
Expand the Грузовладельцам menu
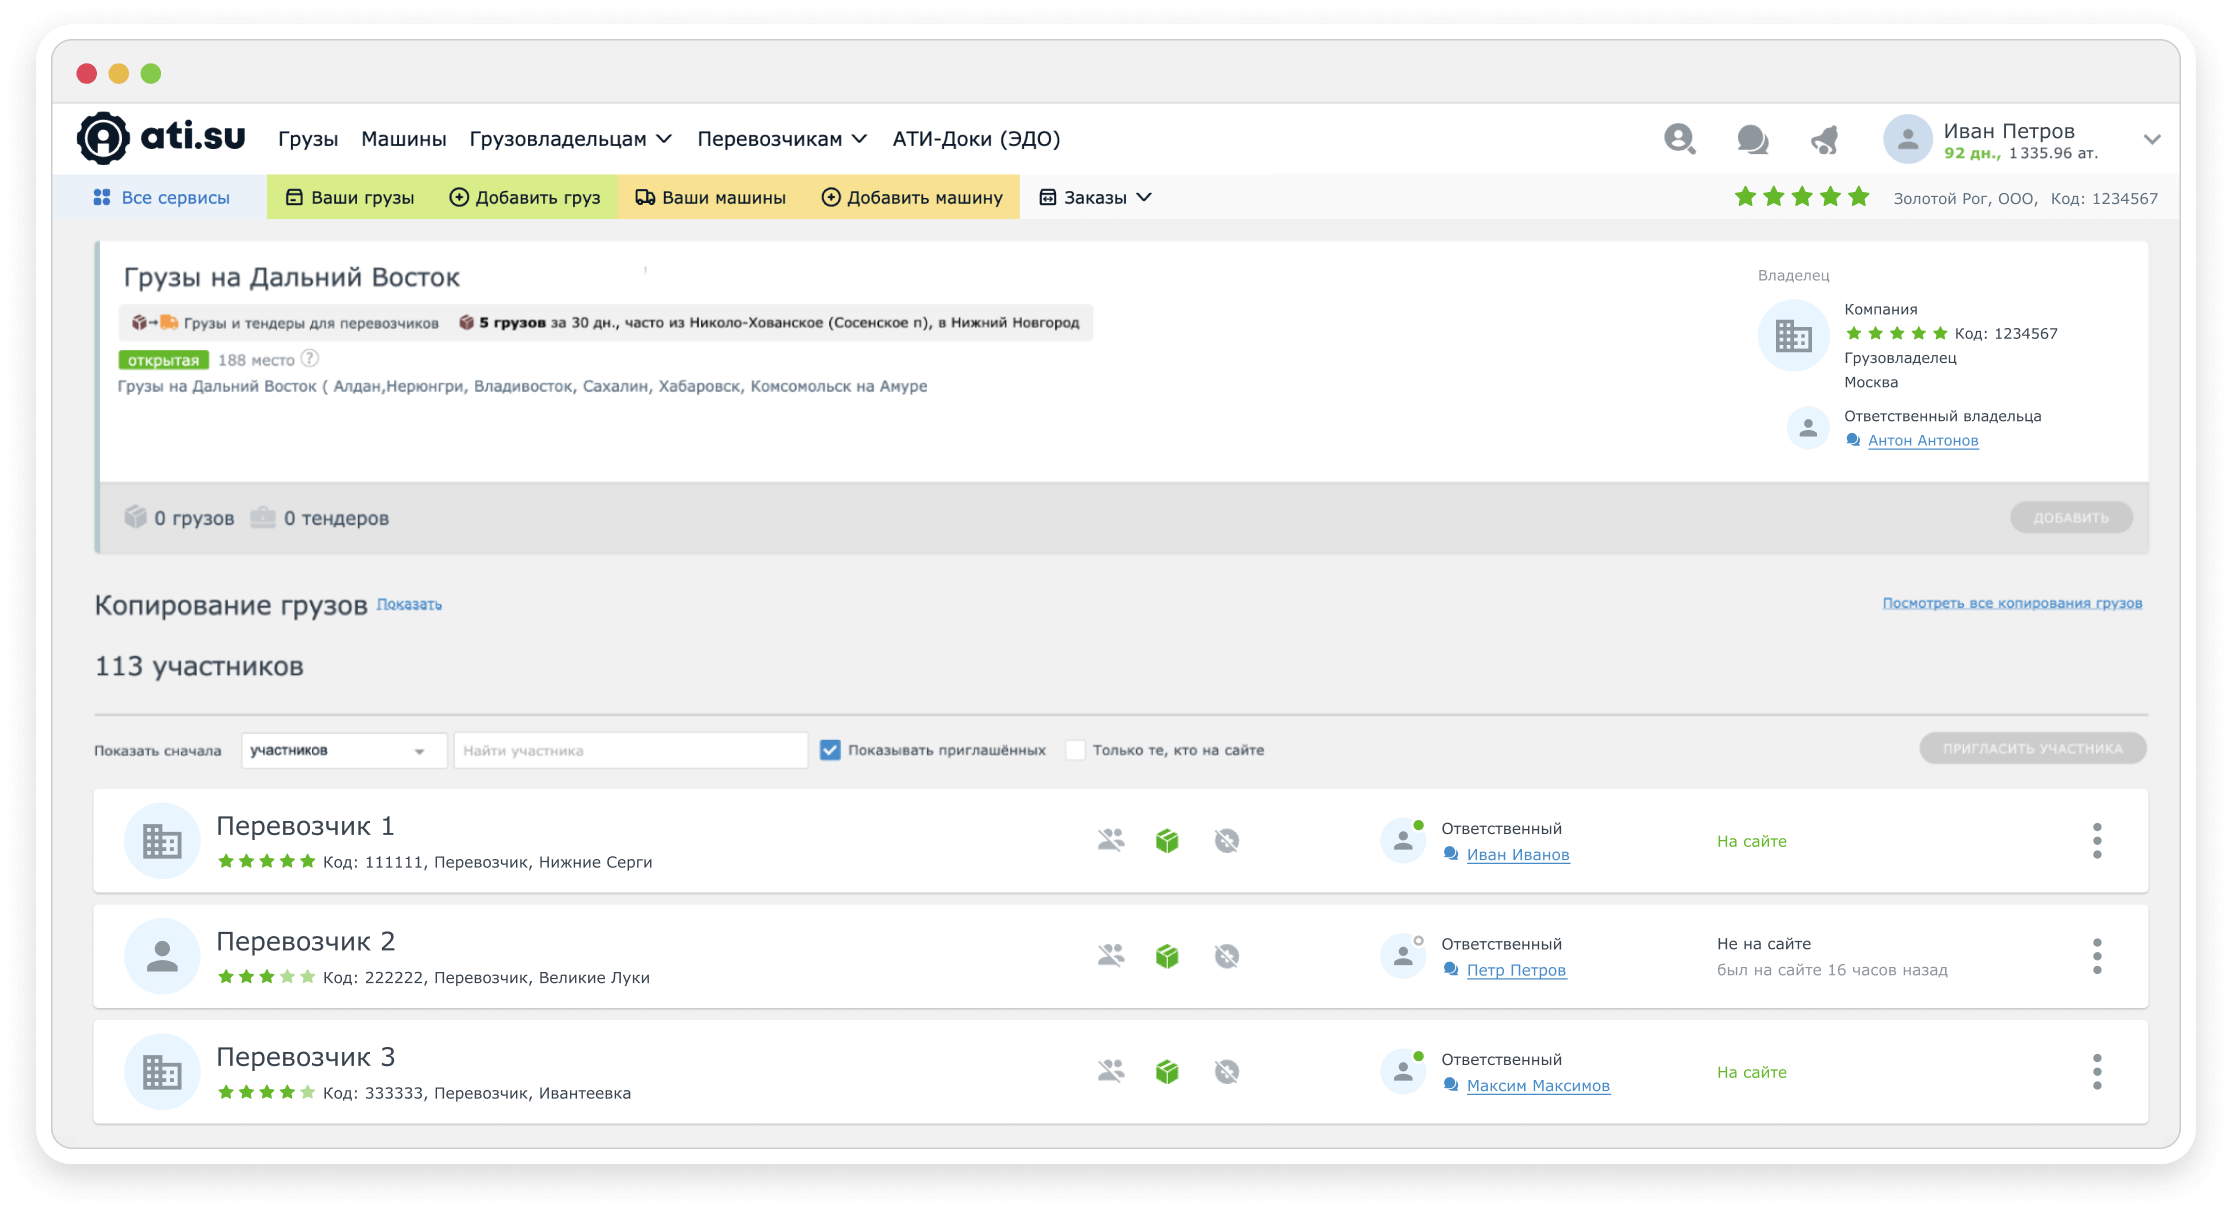tap(570, 139)
